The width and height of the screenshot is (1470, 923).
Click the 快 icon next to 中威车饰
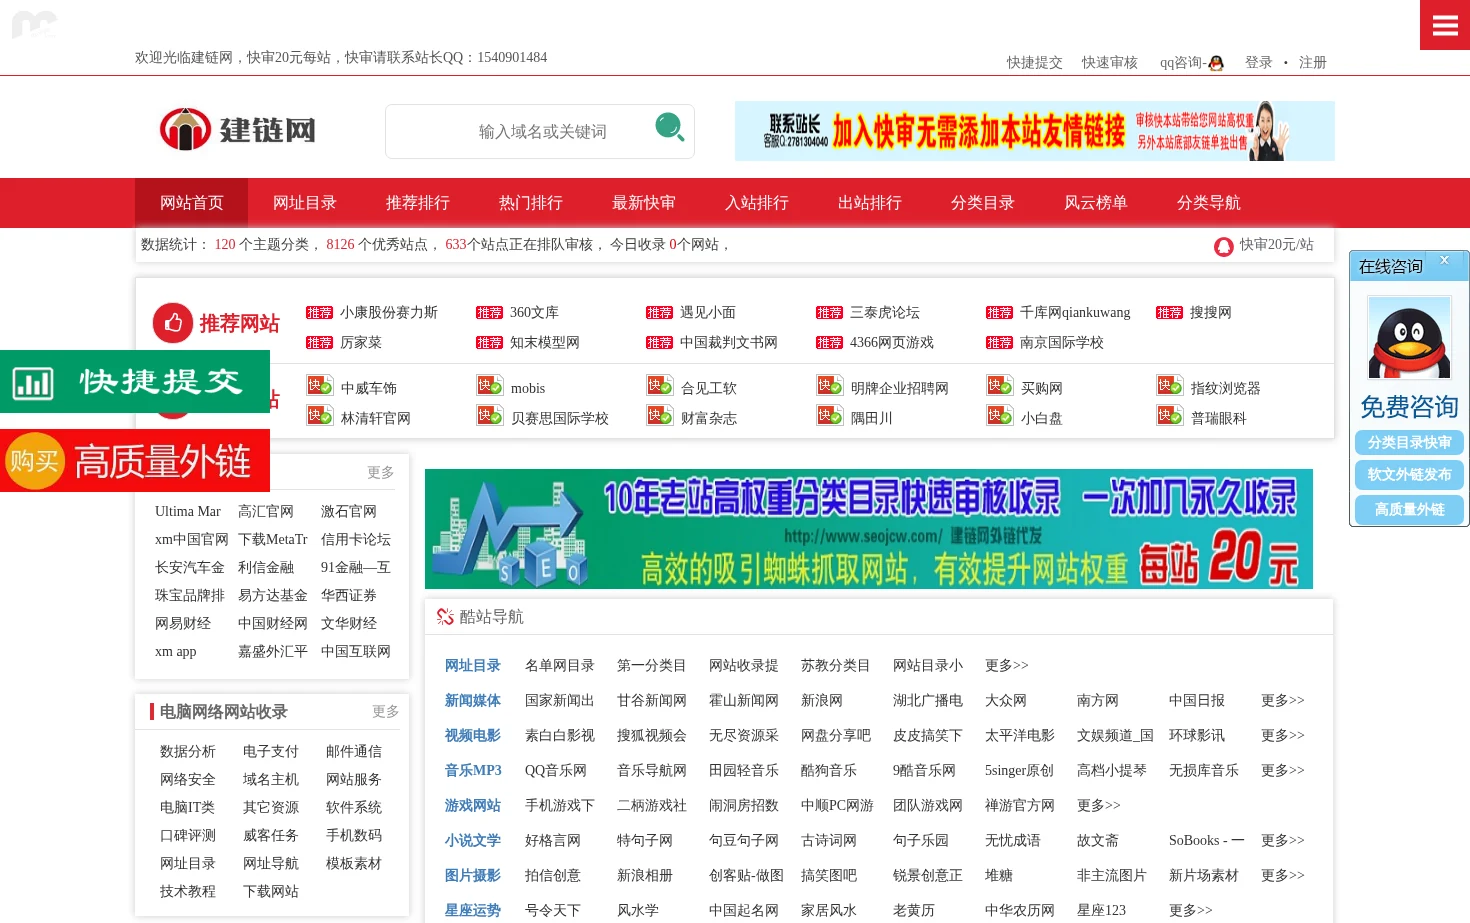pos(320,386)
